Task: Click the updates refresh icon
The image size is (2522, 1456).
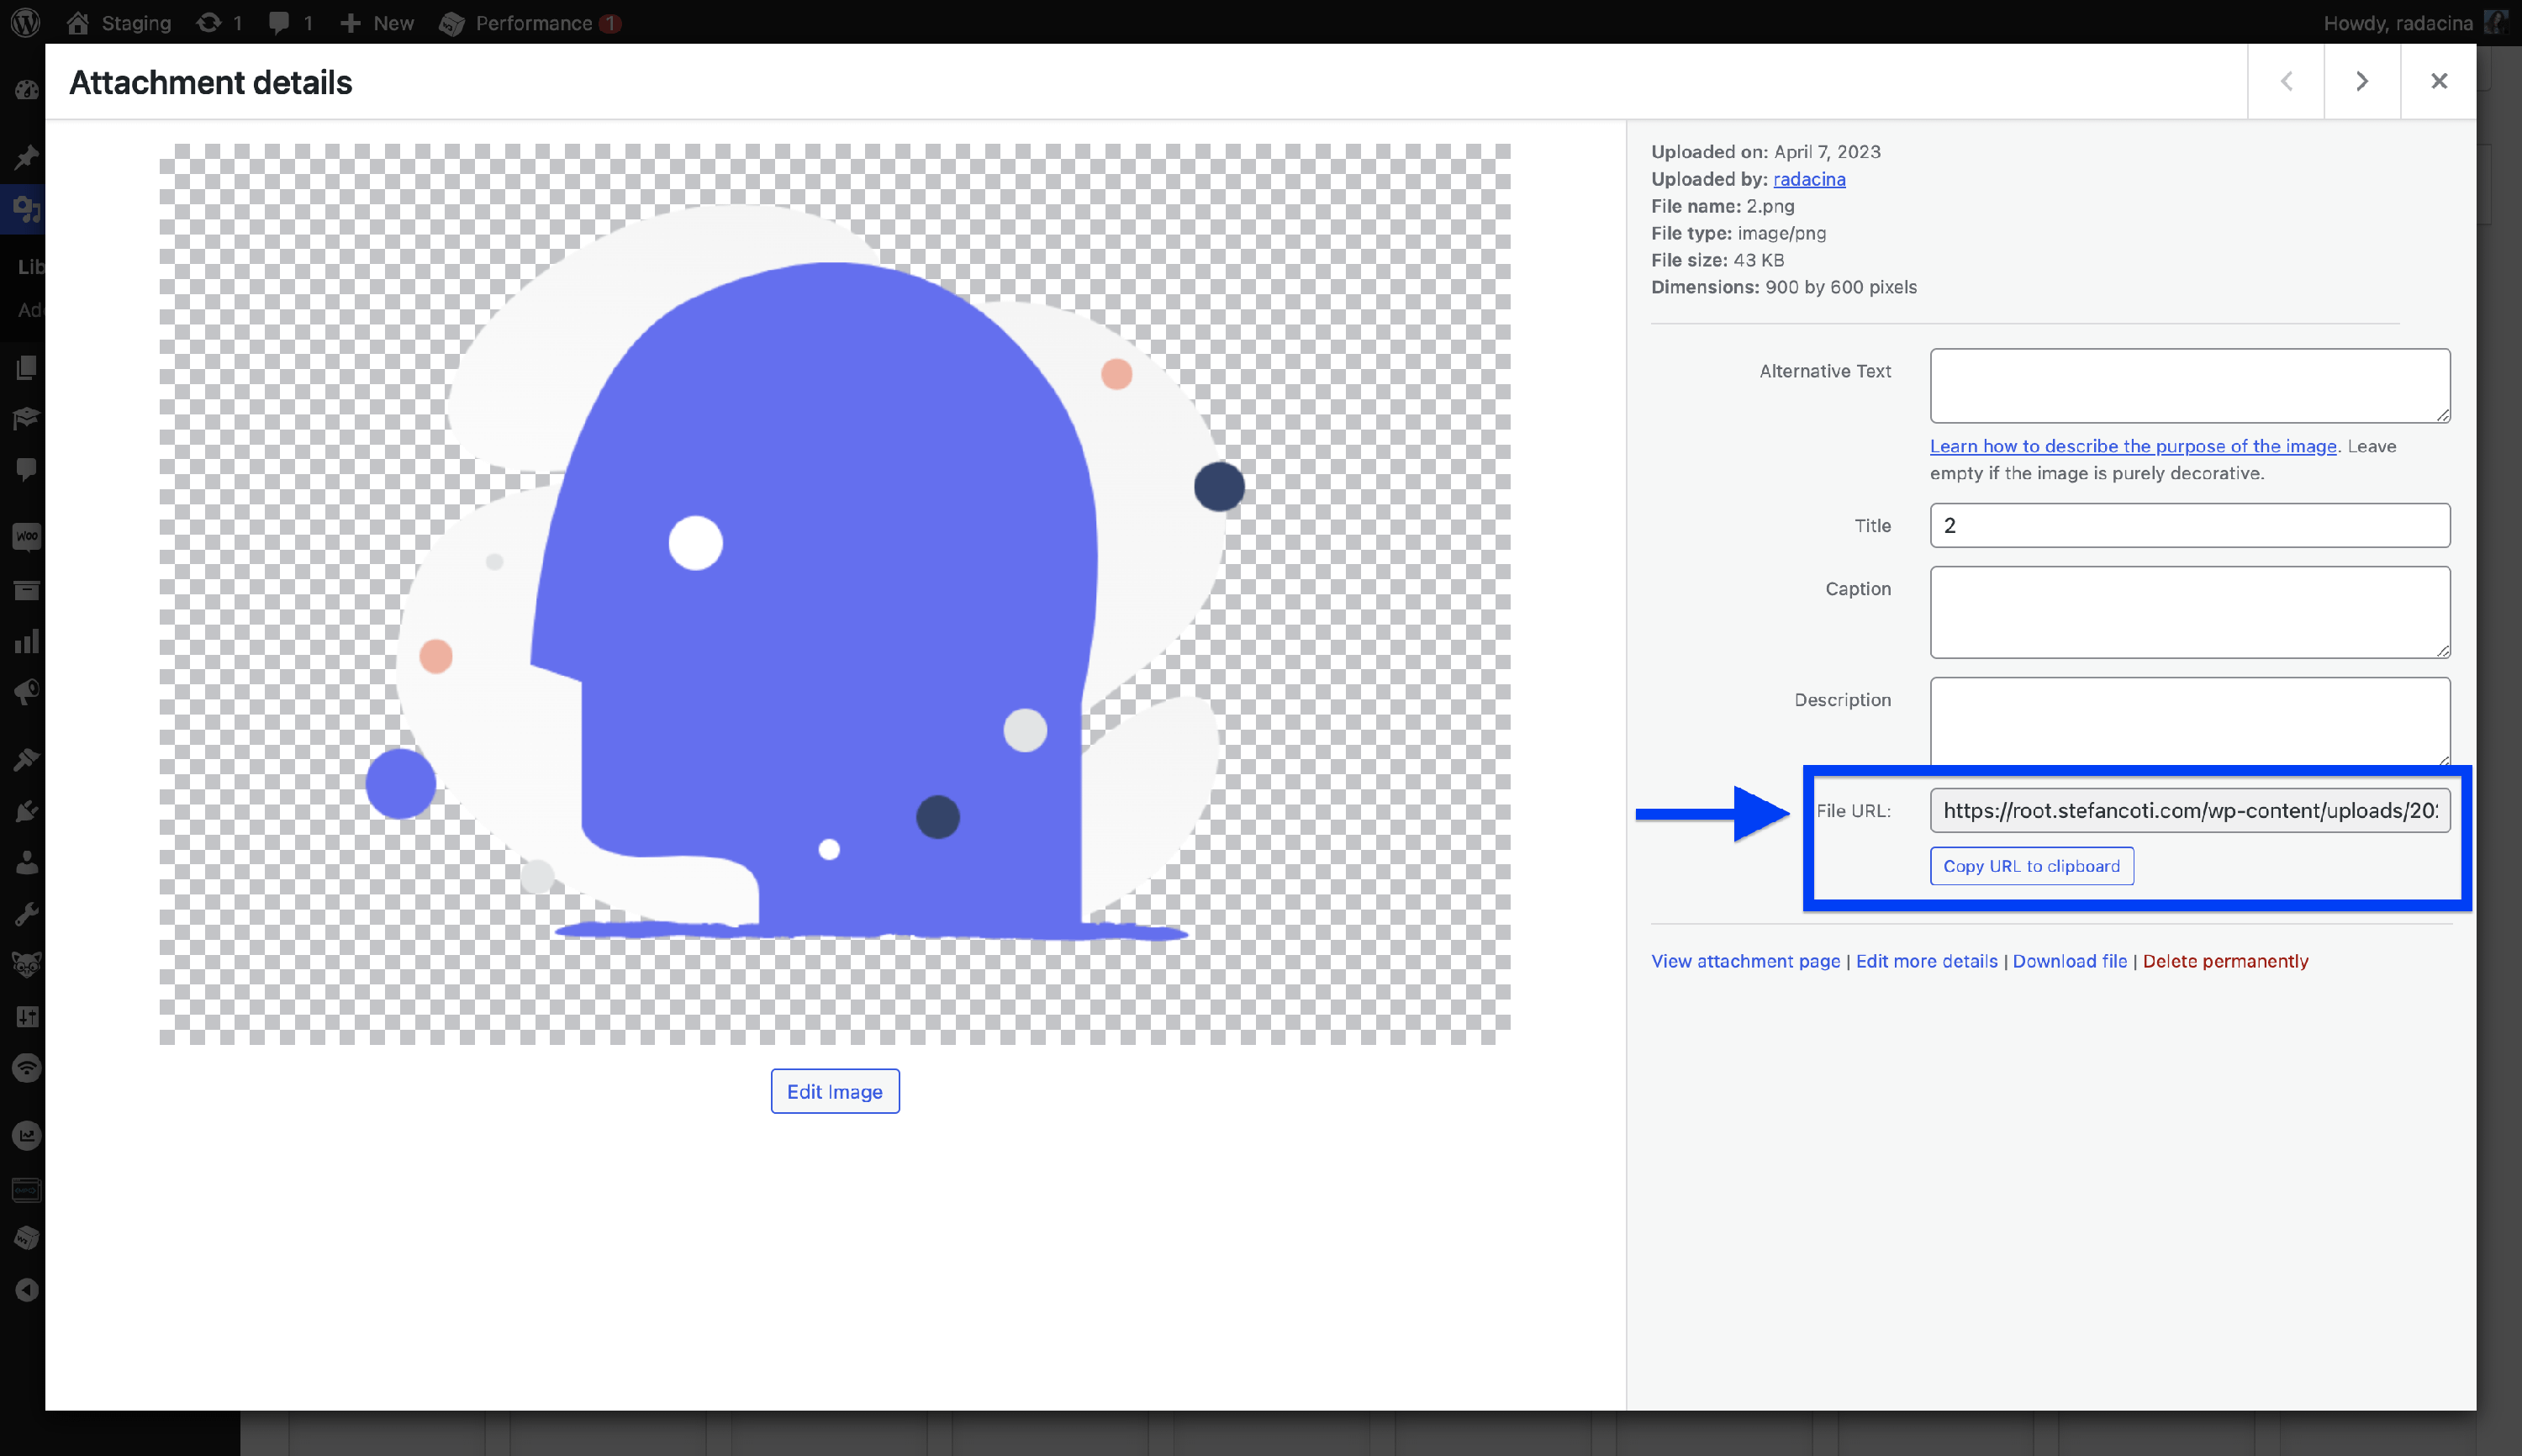Action: [x=208, y=22]
